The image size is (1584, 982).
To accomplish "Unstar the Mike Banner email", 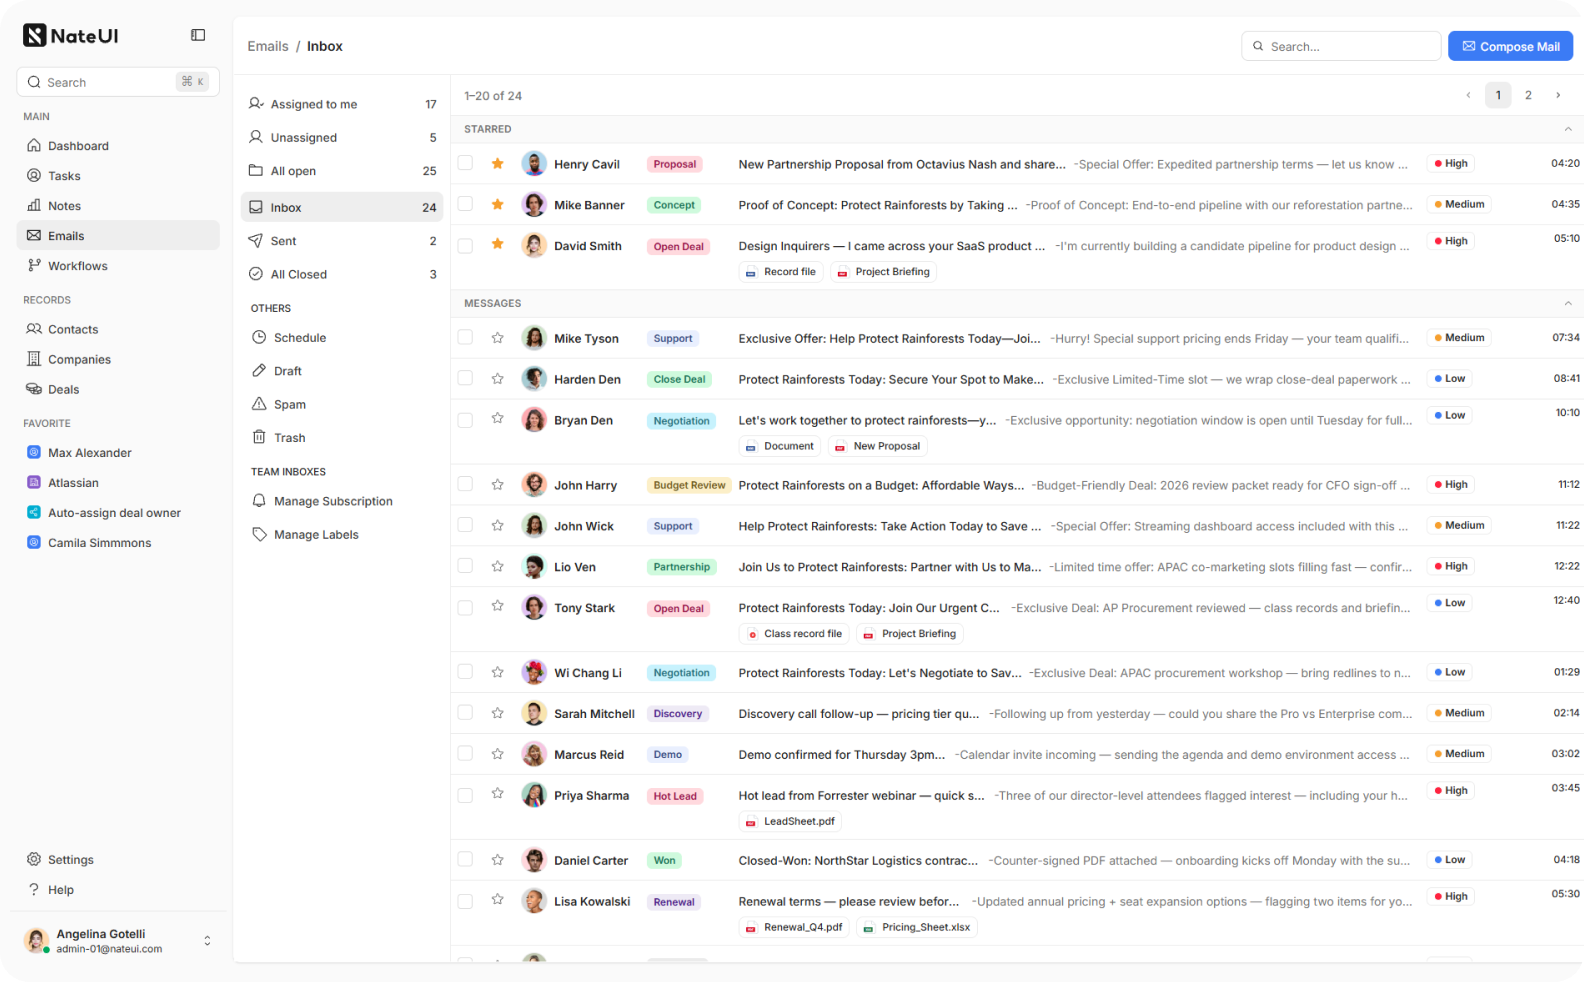I will pyautogui.click(x=497, y=204).
